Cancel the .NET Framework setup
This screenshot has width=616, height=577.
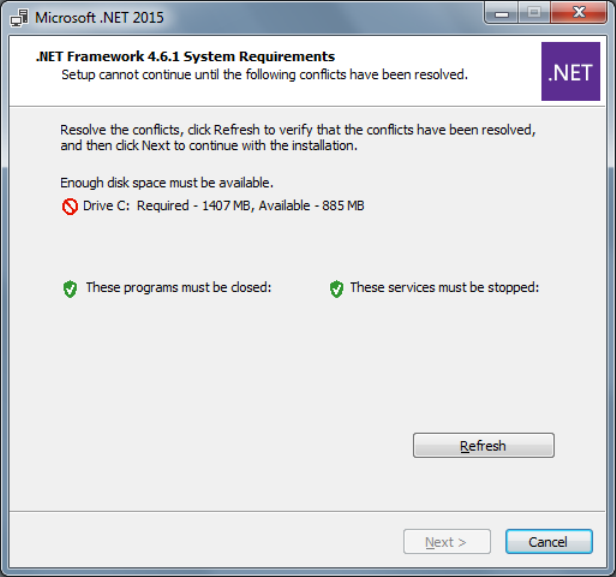(549, 542)
